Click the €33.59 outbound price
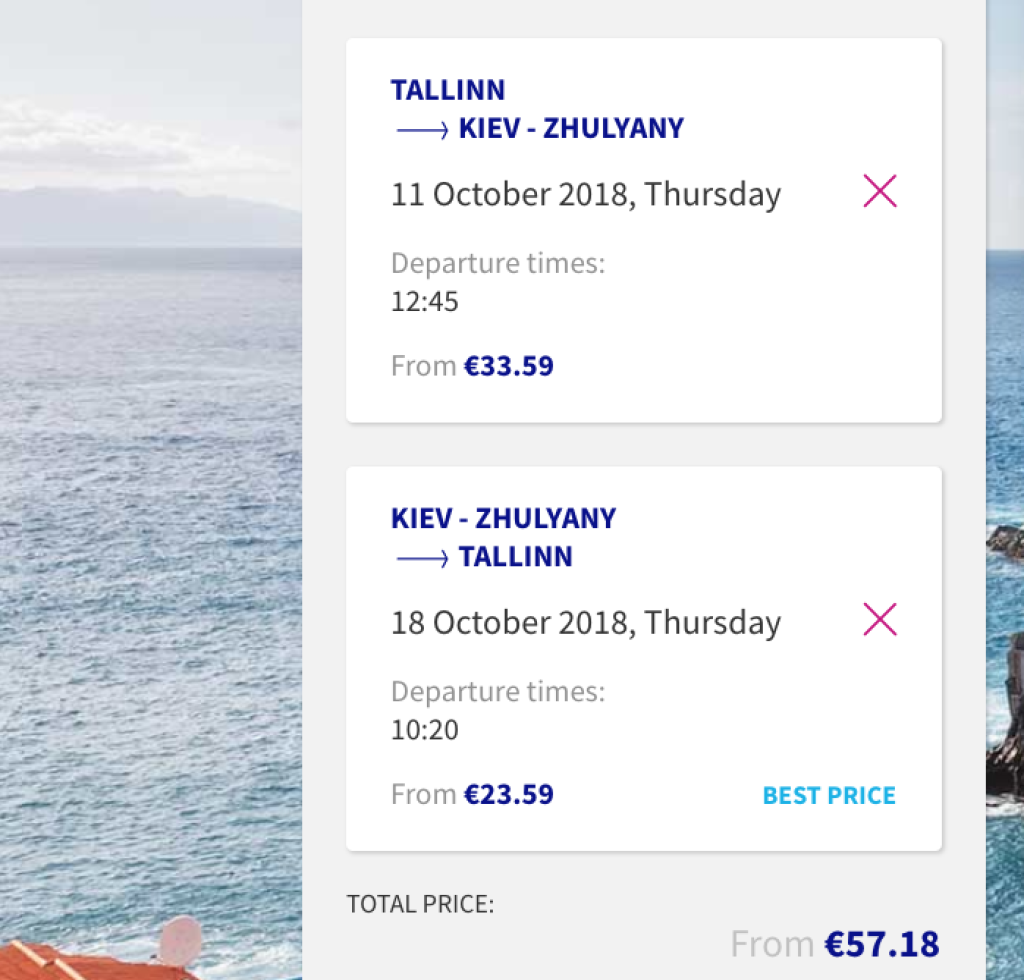The image size is (1024, 980). coord(508,366)
